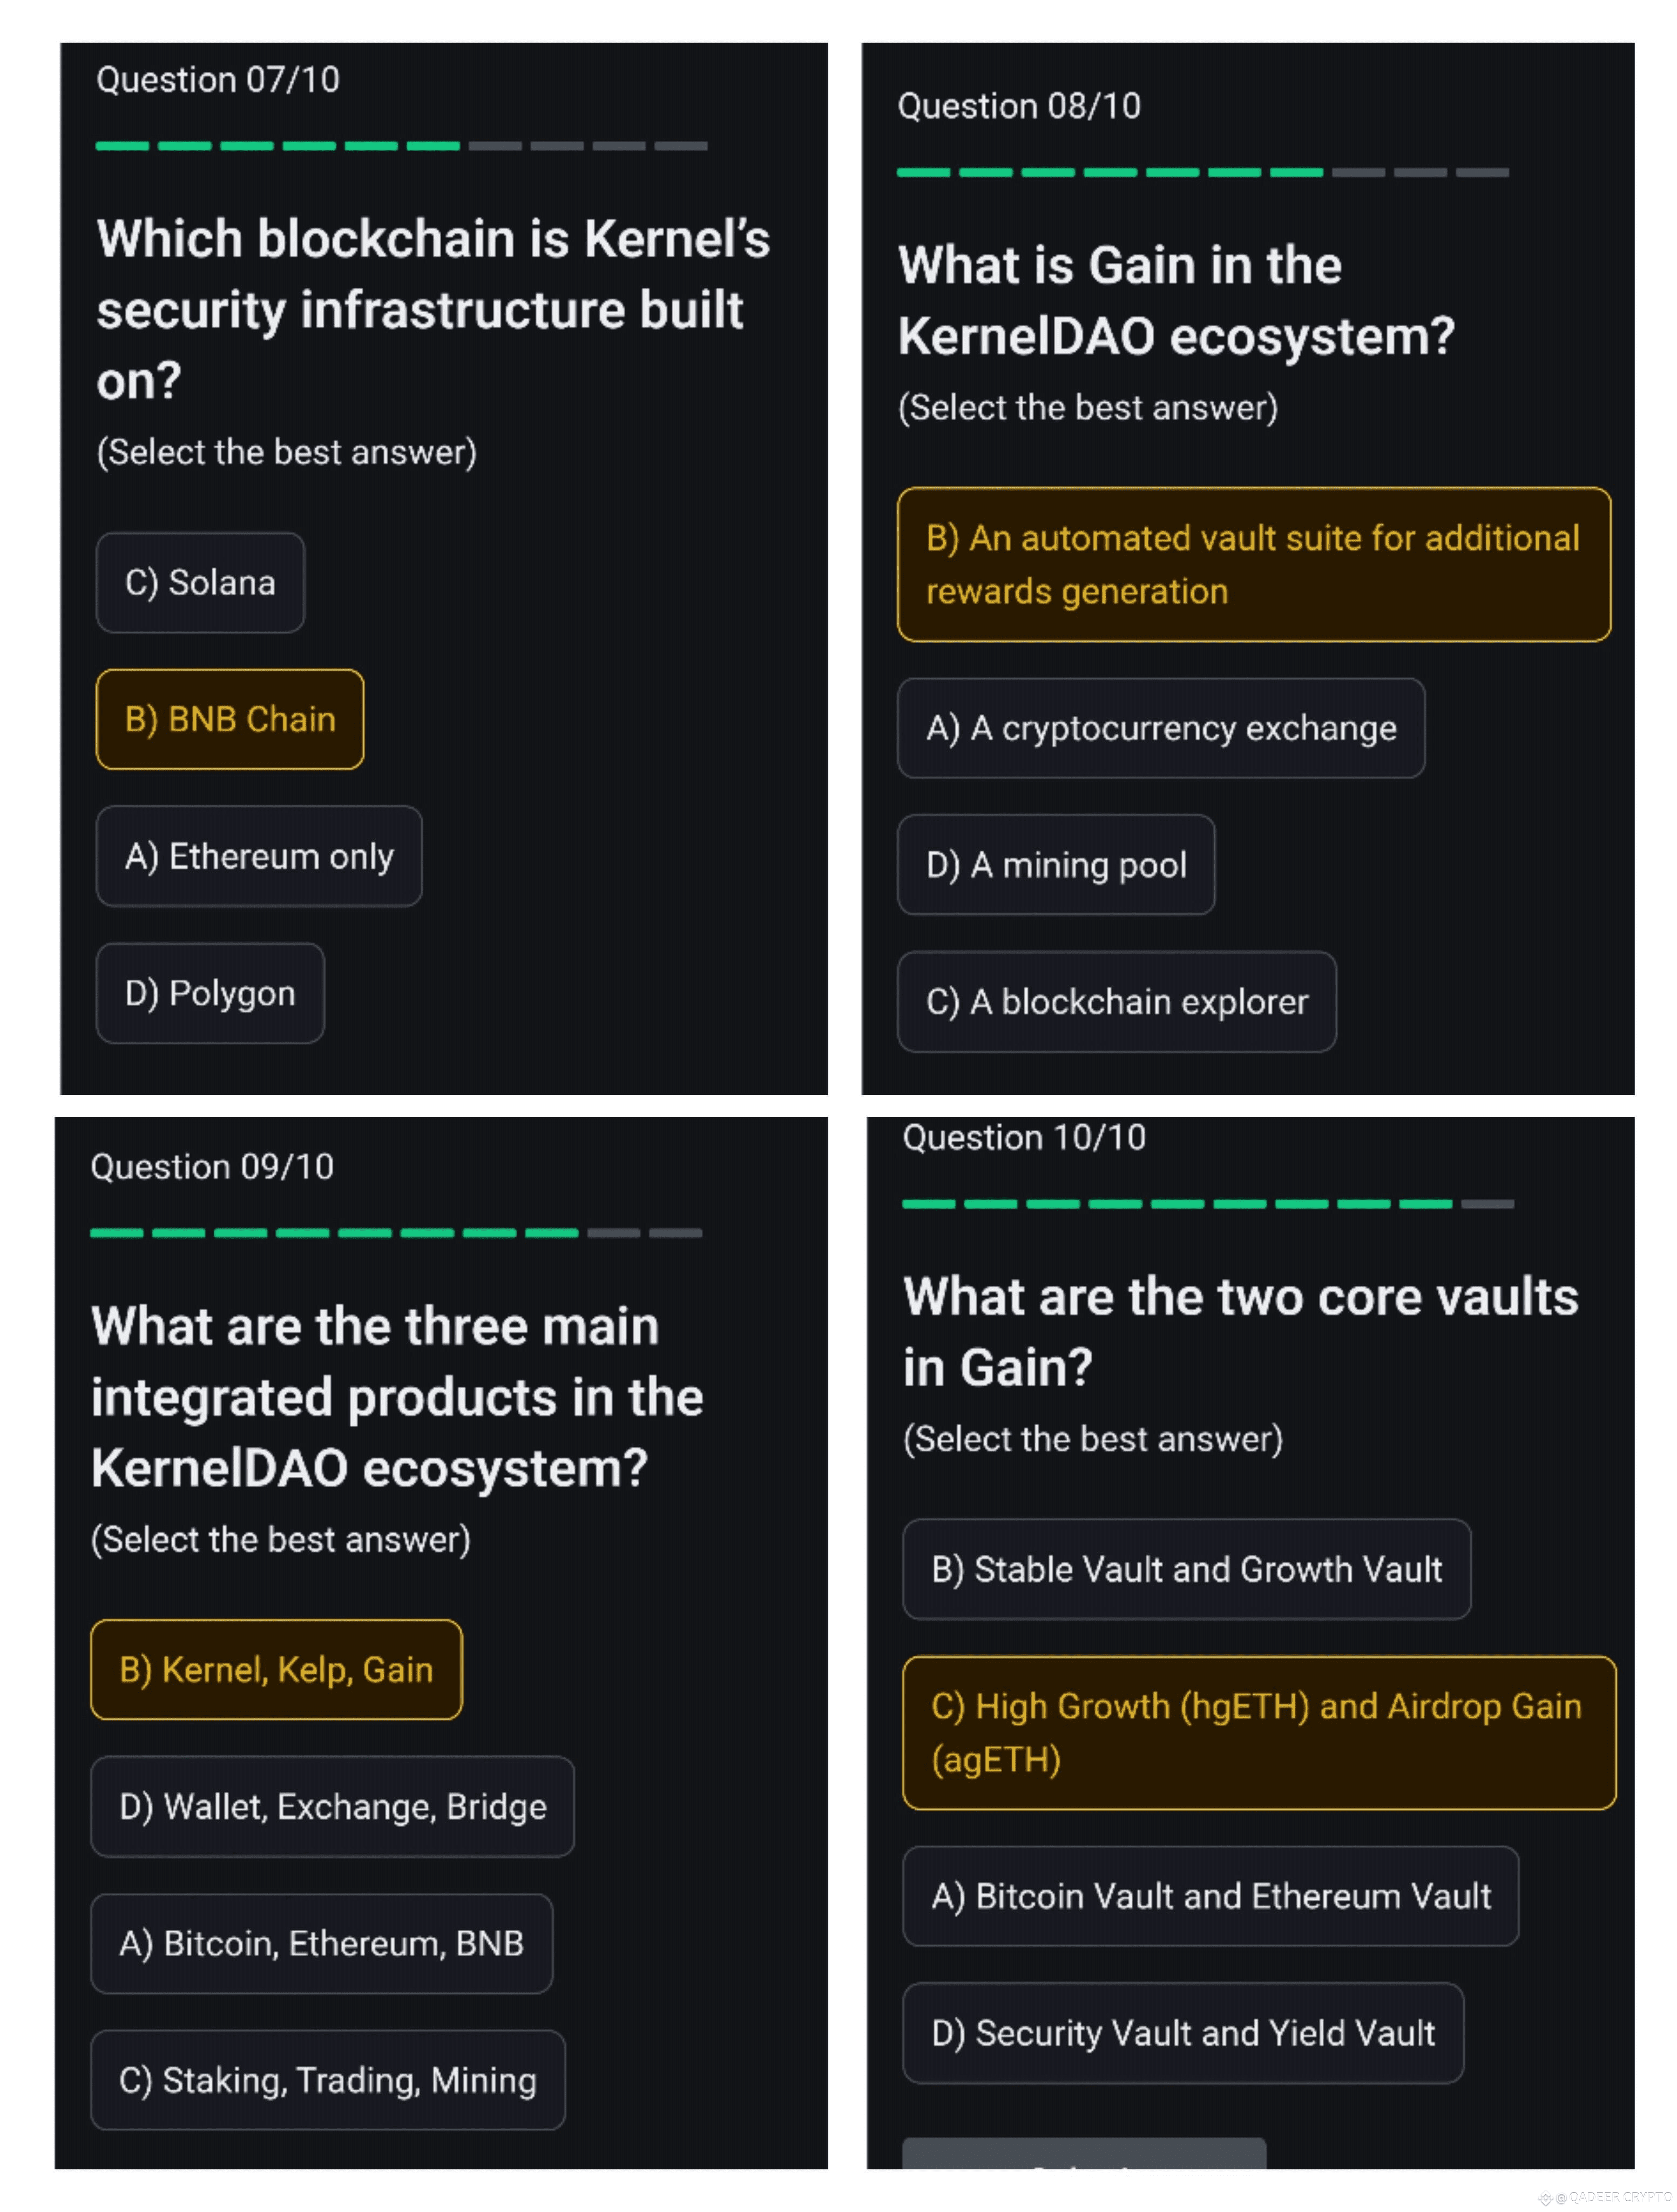The width and height of the screenshot is (1677, 2212).
Task: Click the Question 07/10 progress bar
Action: point(401,146)
